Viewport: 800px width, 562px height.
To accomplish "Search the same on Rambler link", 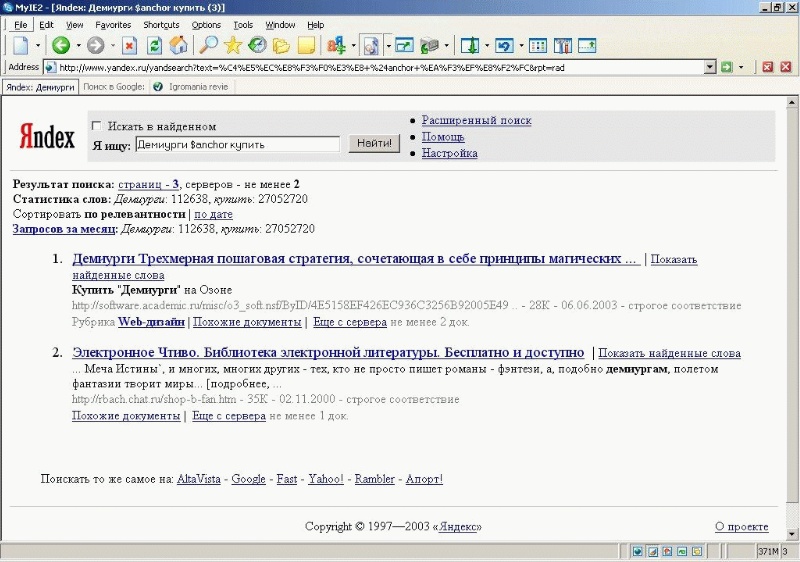I will click(374, 479).
